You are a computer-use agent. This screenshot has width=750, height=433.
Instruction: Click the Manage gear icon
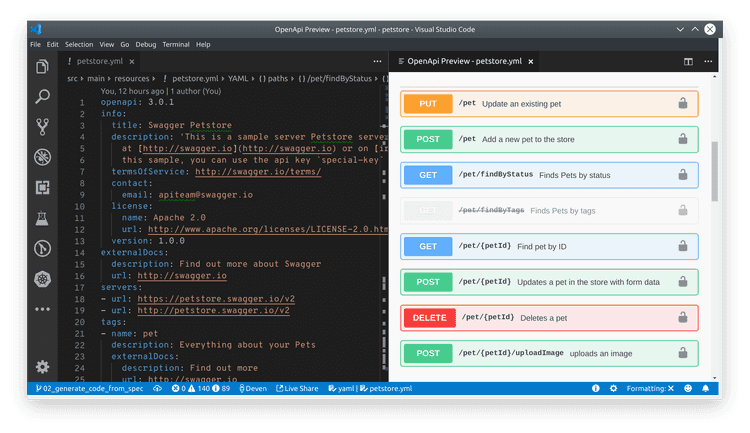(43, 367)
